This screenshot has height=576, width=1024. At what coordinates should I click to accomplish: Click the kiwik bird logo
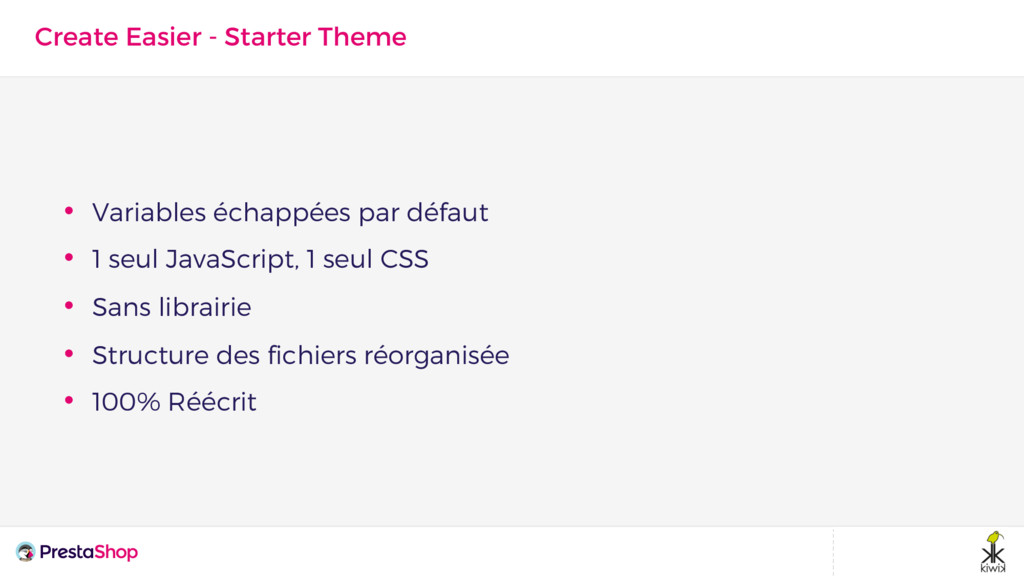pos(993,546)
